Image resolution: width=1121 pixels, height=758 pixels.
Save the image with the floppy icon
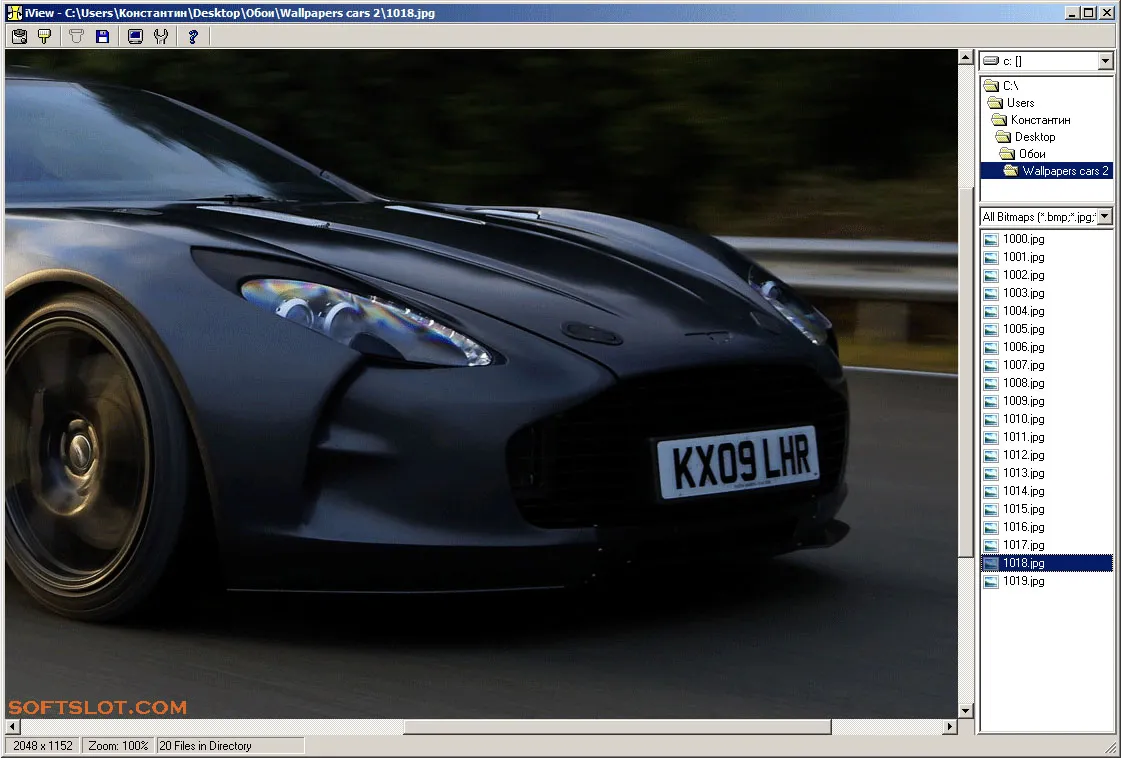(x=102, y=36)
